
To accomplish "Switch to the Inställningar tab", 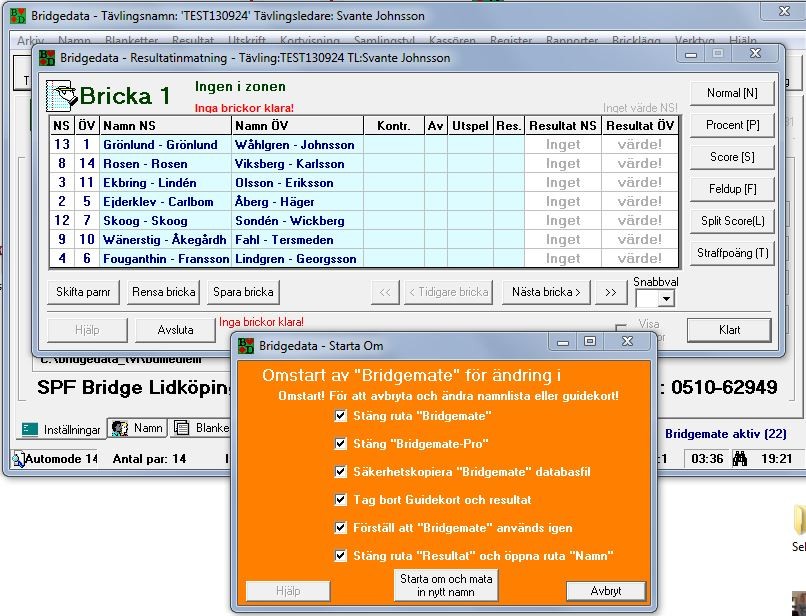I will pos(61,429).
